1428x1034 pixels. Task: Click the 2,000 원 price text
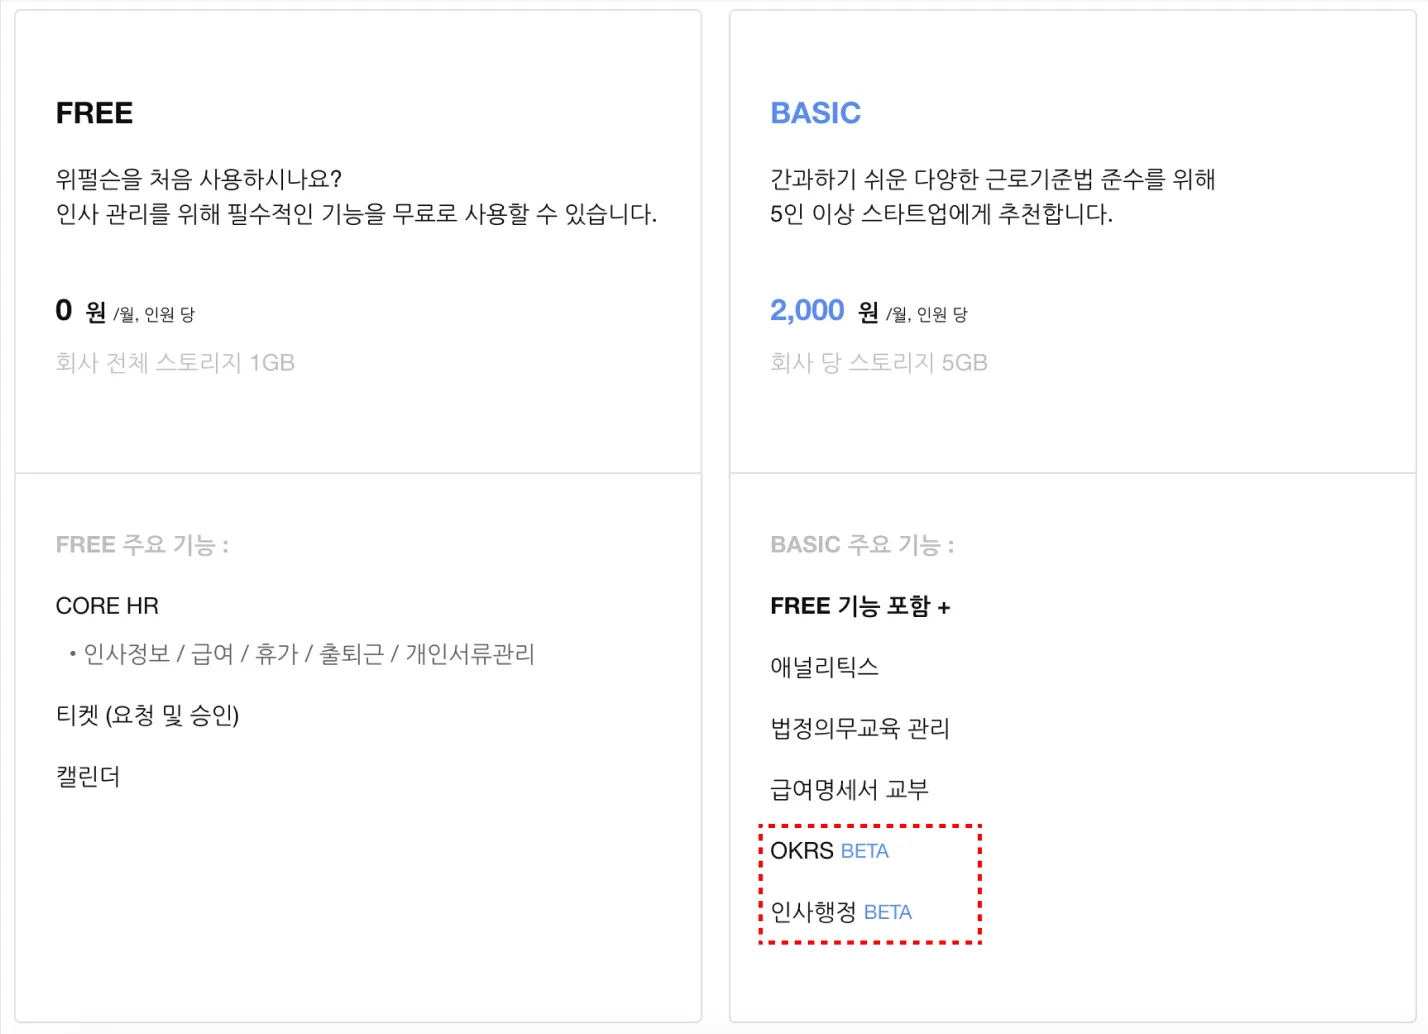824,311
